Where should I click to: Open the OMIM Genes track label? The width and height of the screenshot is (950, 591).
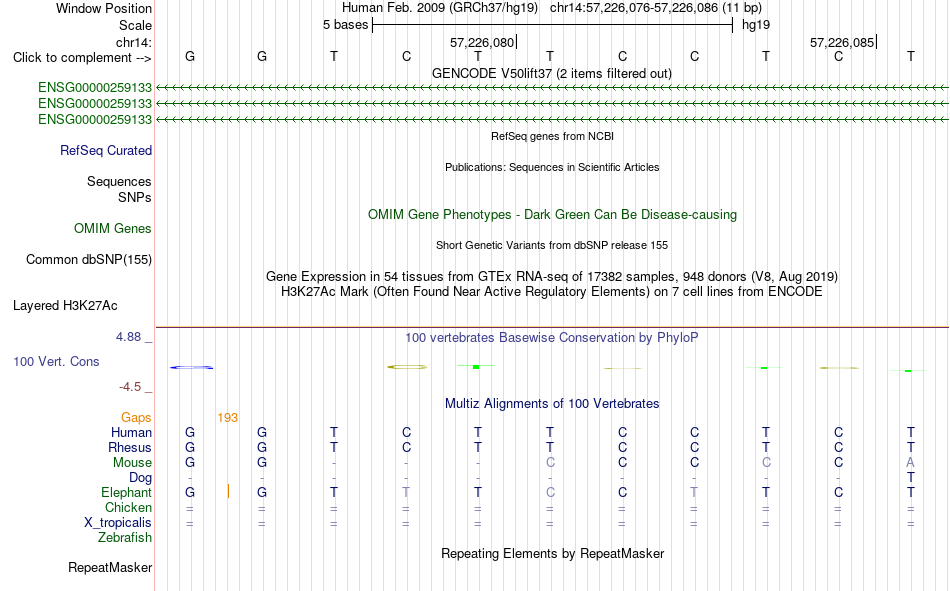(113, 229)
